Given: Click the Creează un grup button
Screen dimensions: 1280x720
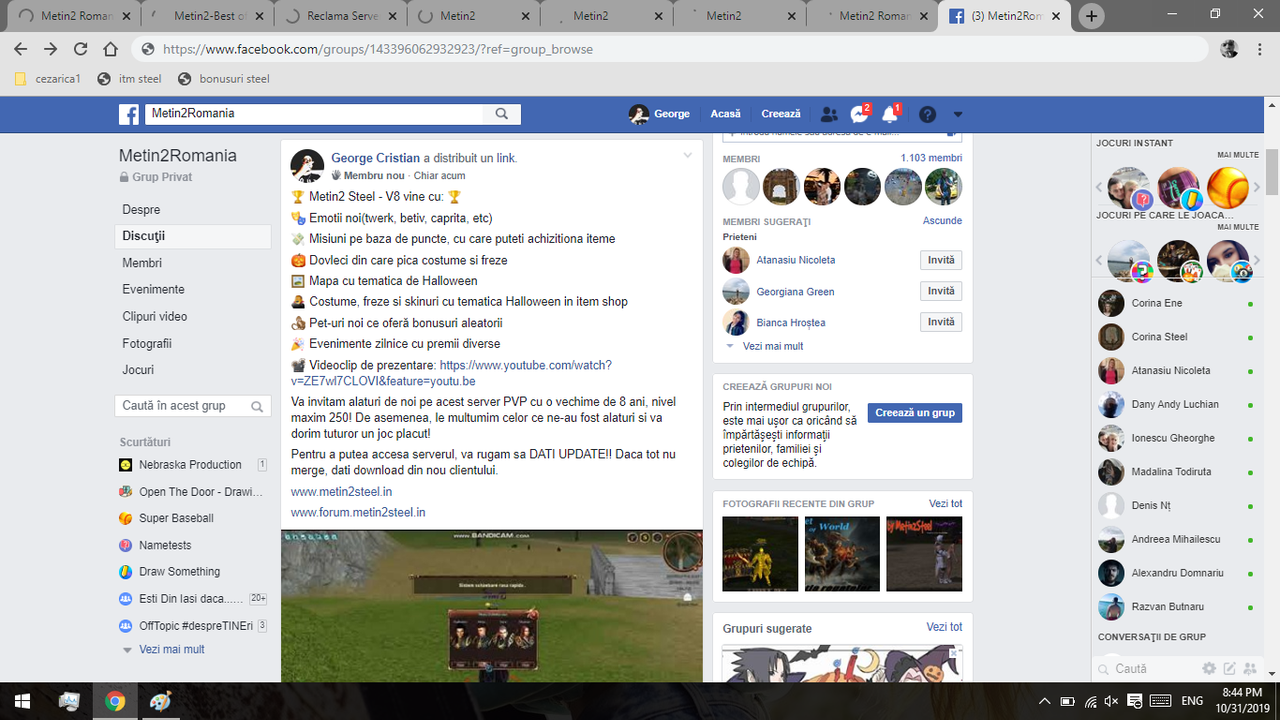Looking at the screenshot, I should [x=915, y=413].
